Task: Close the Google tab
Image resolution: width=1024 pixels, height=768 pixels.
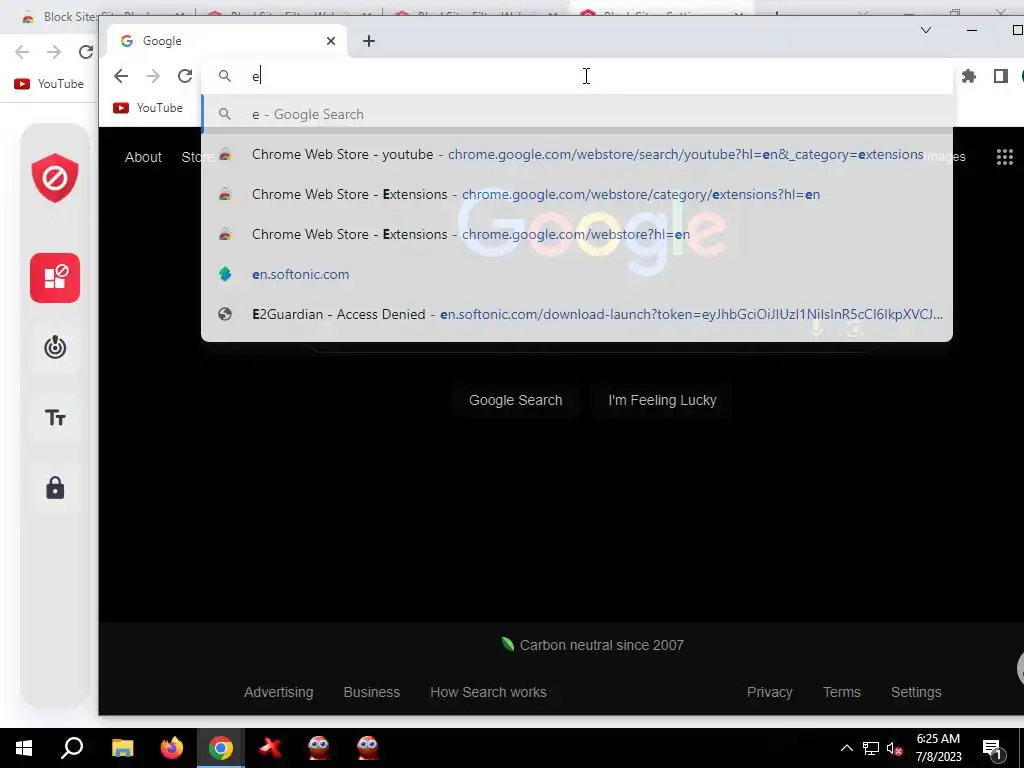Action: (331, 41)
